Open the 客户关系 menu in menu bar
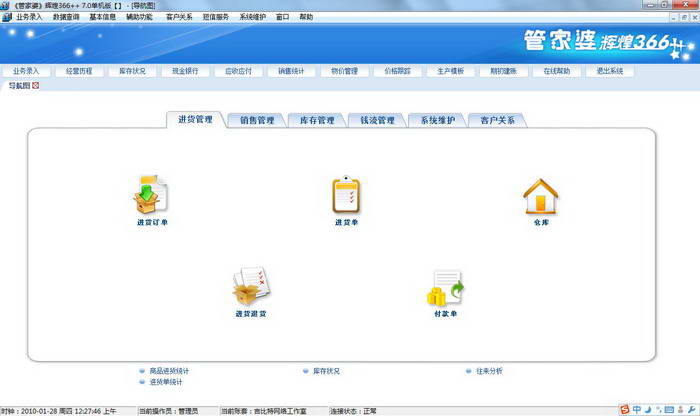Viewport: 700px width, 416px height. click(179, 17)
